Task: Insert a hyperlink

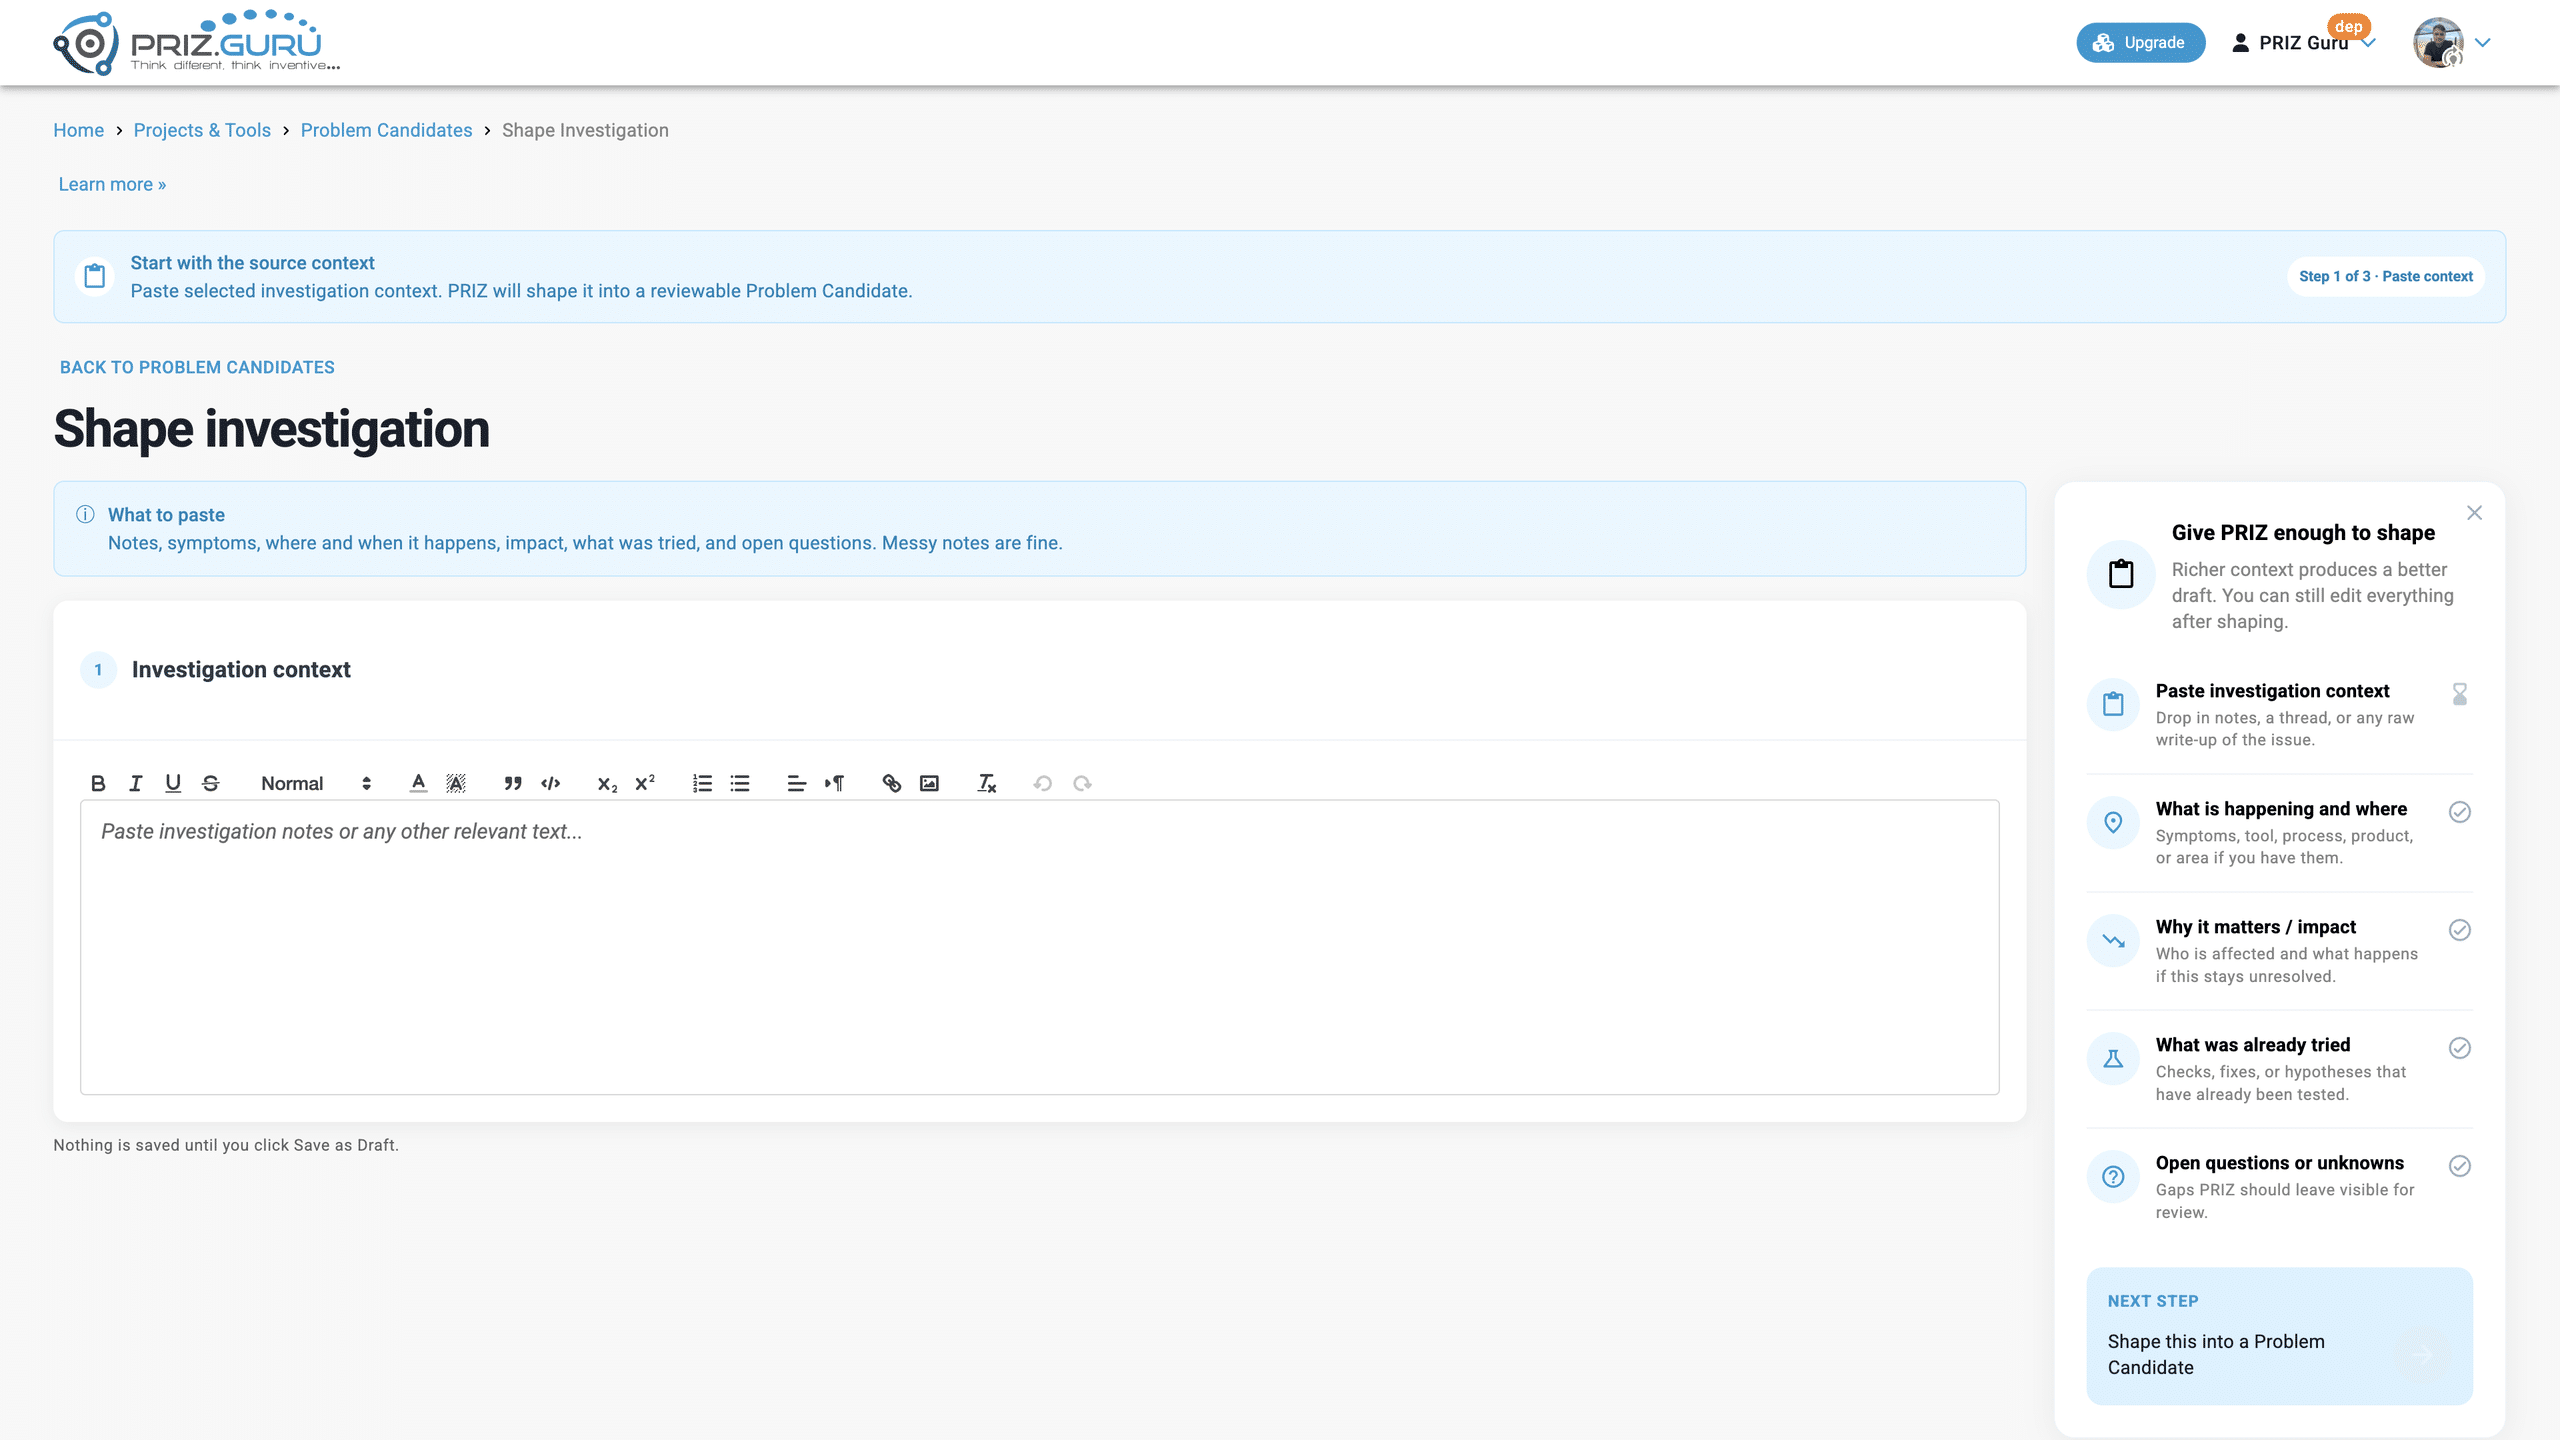Action: pos(891,783)
